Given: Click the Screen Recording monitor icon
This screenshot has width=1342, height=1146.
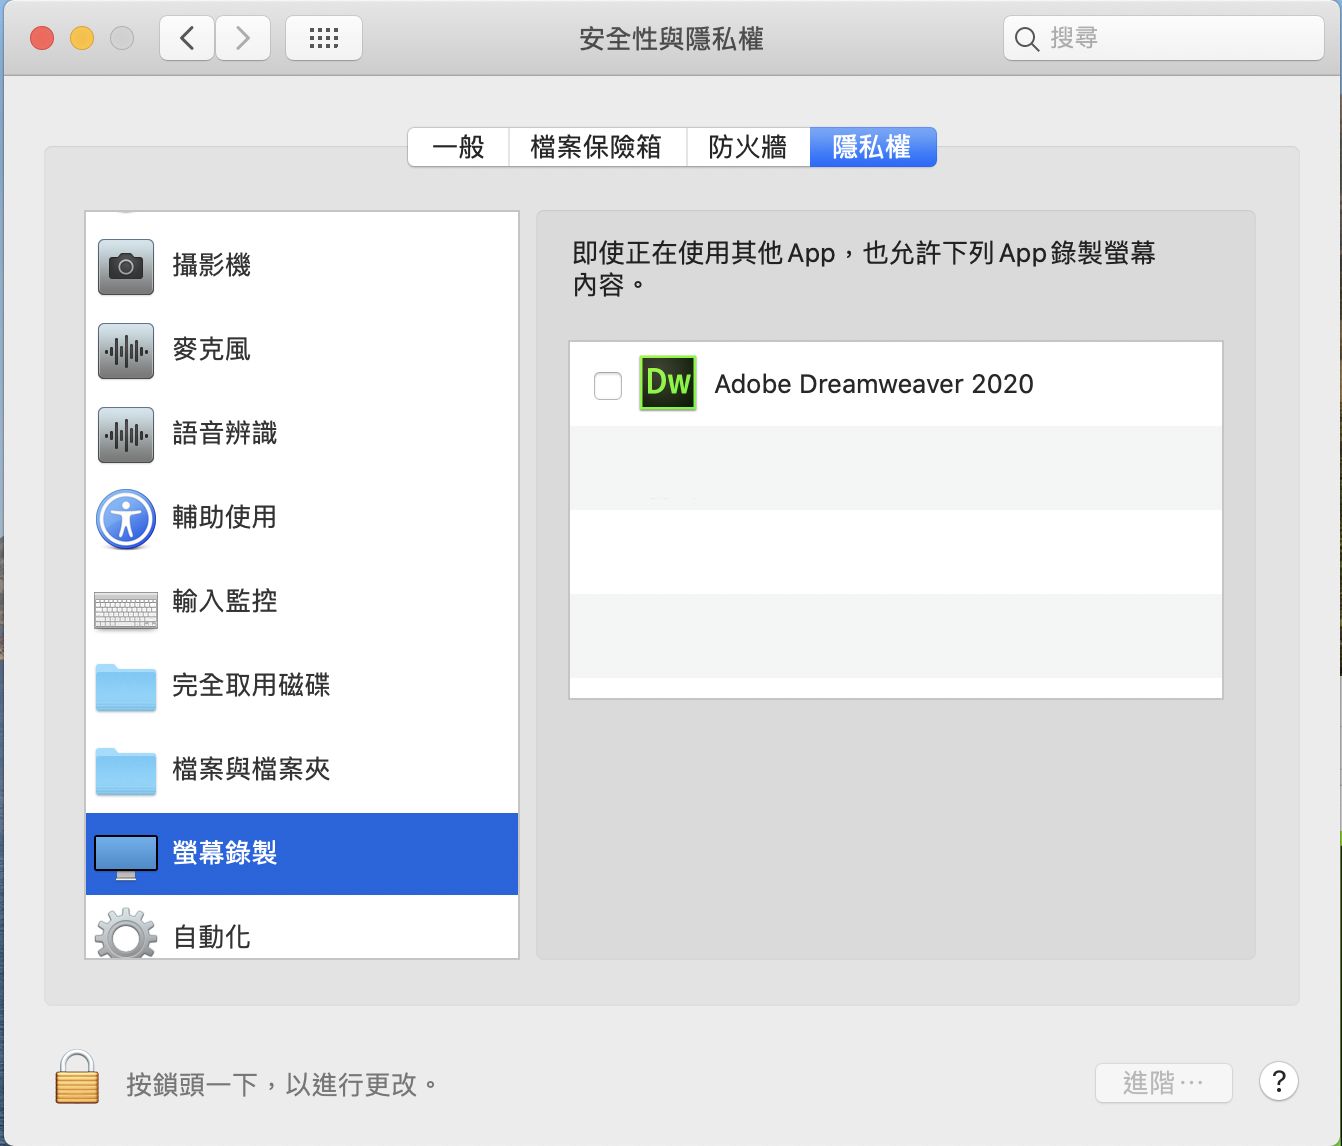Looking at the screenshot, I should click(x=126, y=857).
